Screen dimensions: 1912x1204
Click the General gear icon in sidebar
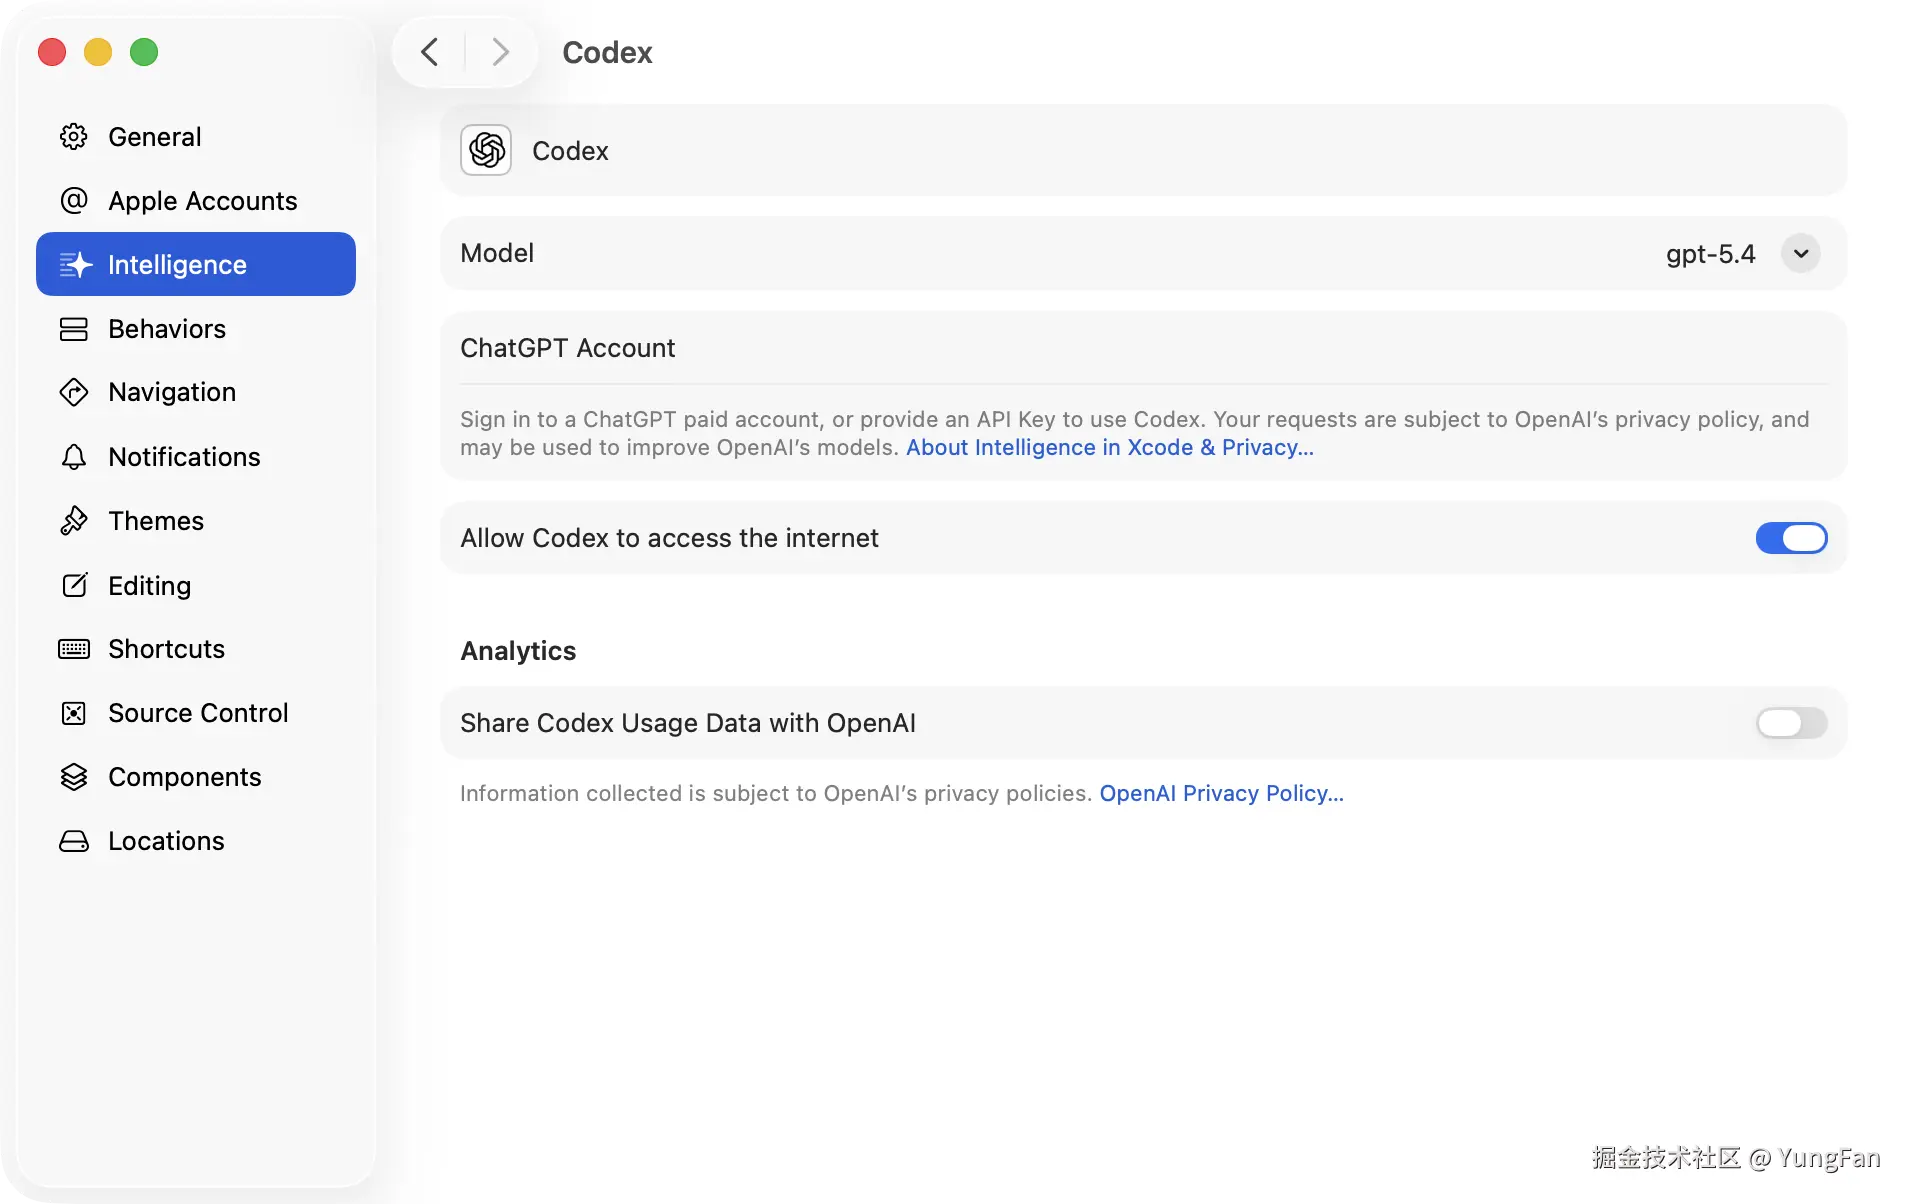74,136
